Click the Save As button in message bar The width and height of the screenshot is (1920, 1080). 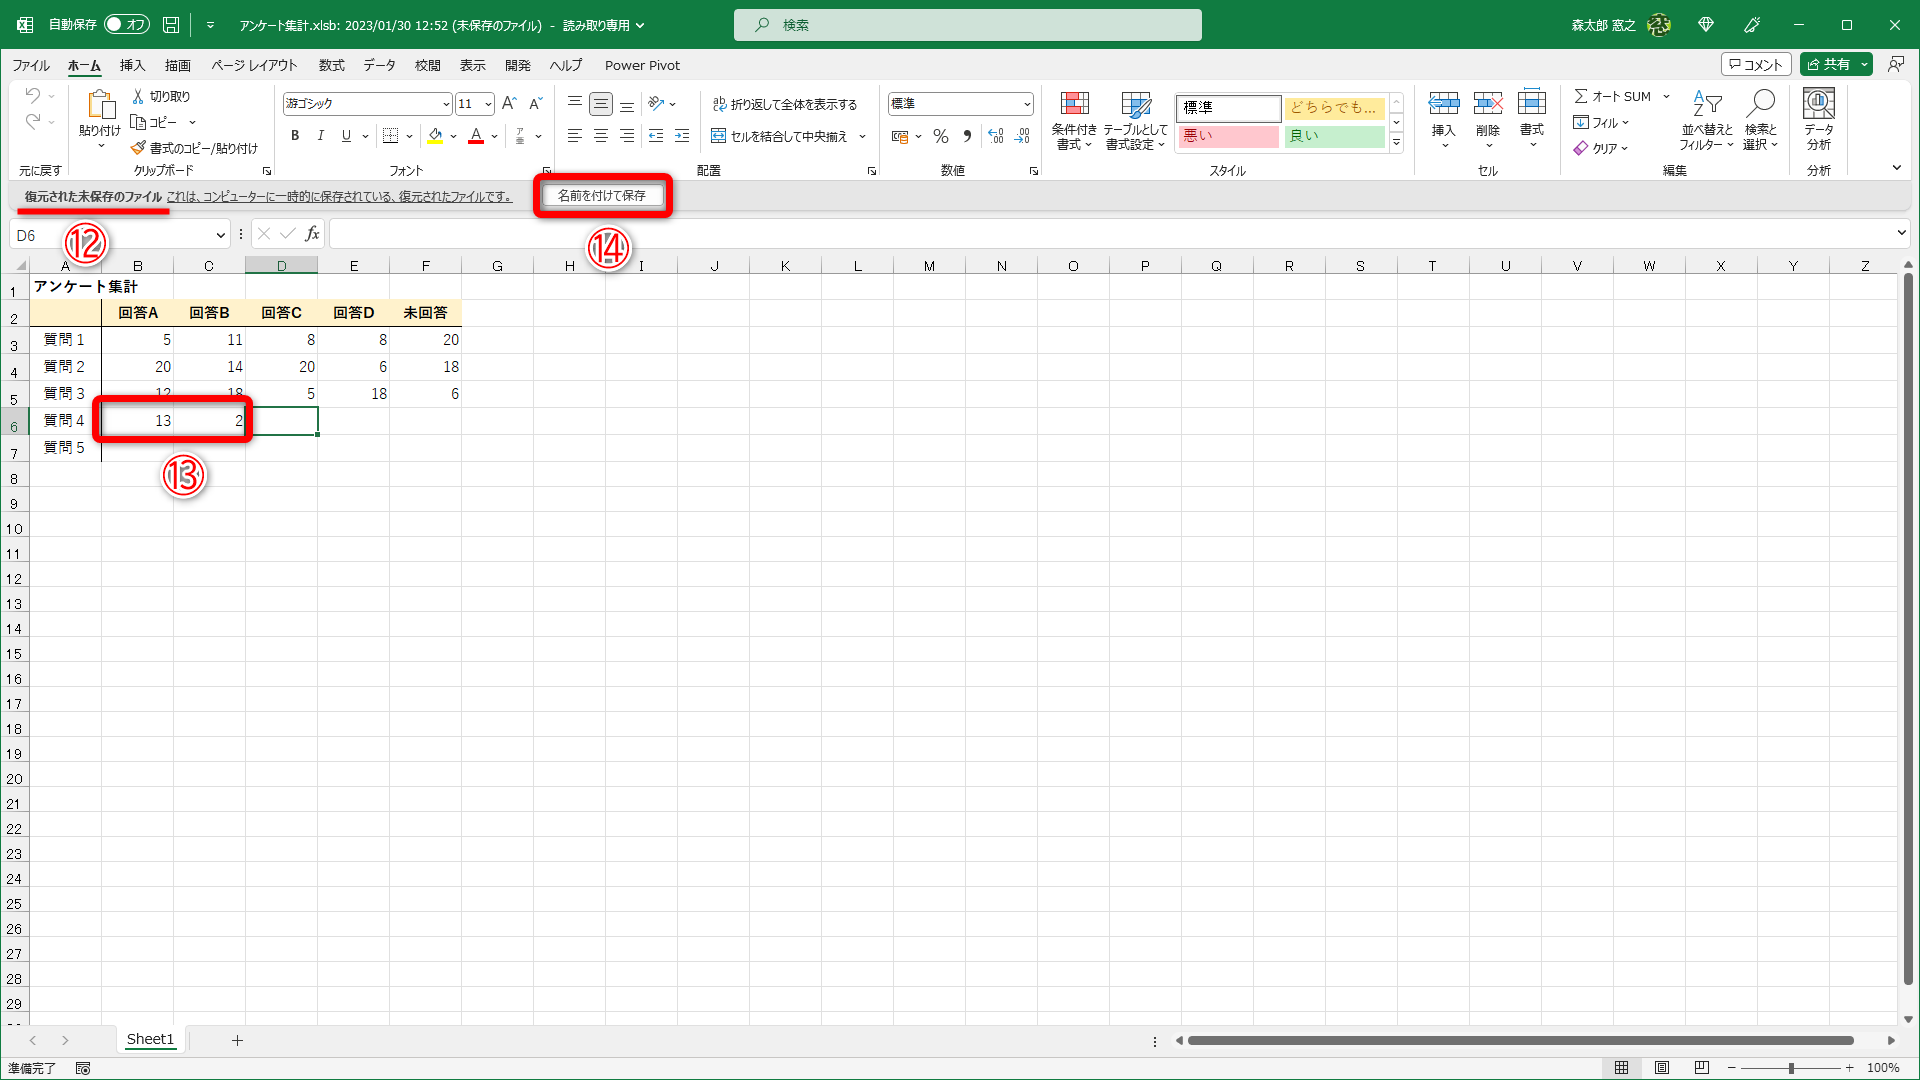click(x=602, y=196)
